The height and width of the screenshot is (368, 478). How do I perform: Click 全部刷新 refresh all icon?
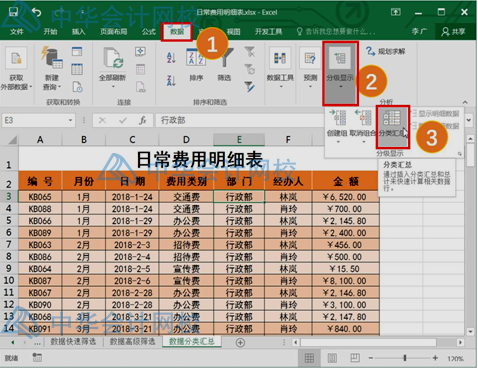point(113,58)
